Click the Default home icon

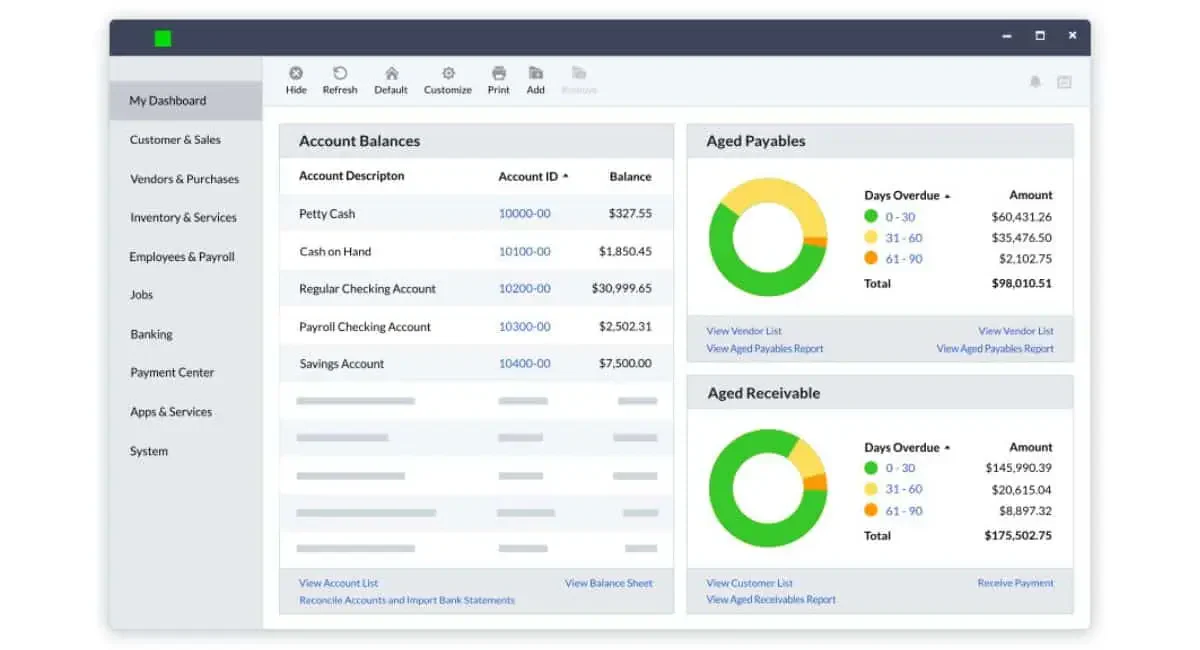391,73
